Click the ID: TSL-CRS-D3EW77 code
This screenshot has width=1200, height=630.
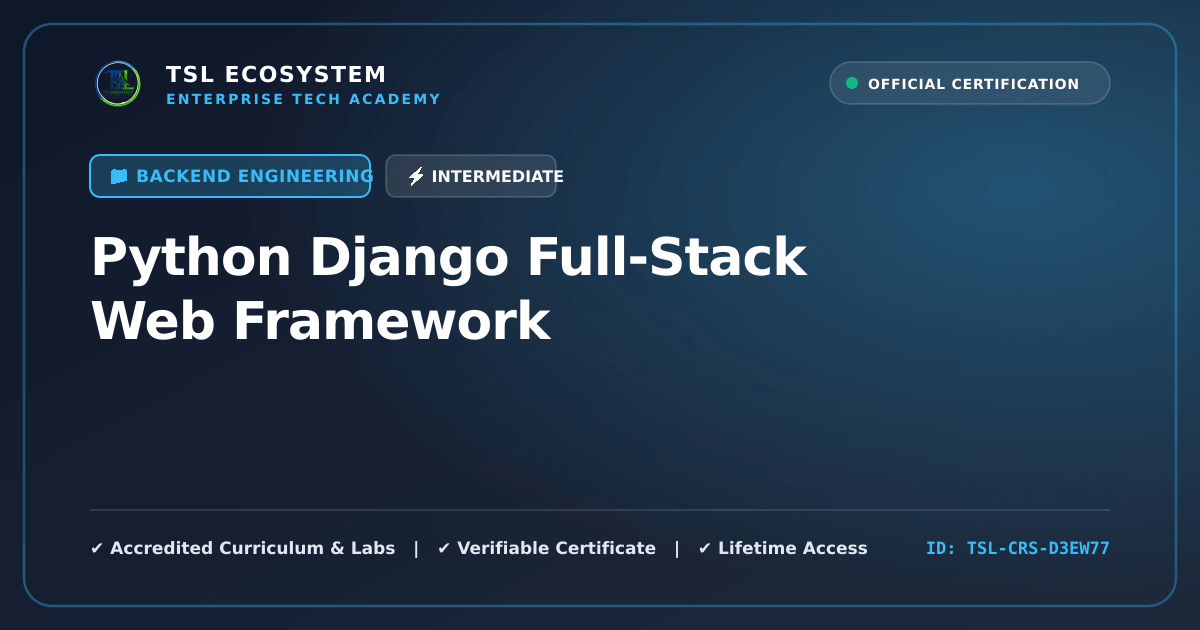click(1018, 548)
